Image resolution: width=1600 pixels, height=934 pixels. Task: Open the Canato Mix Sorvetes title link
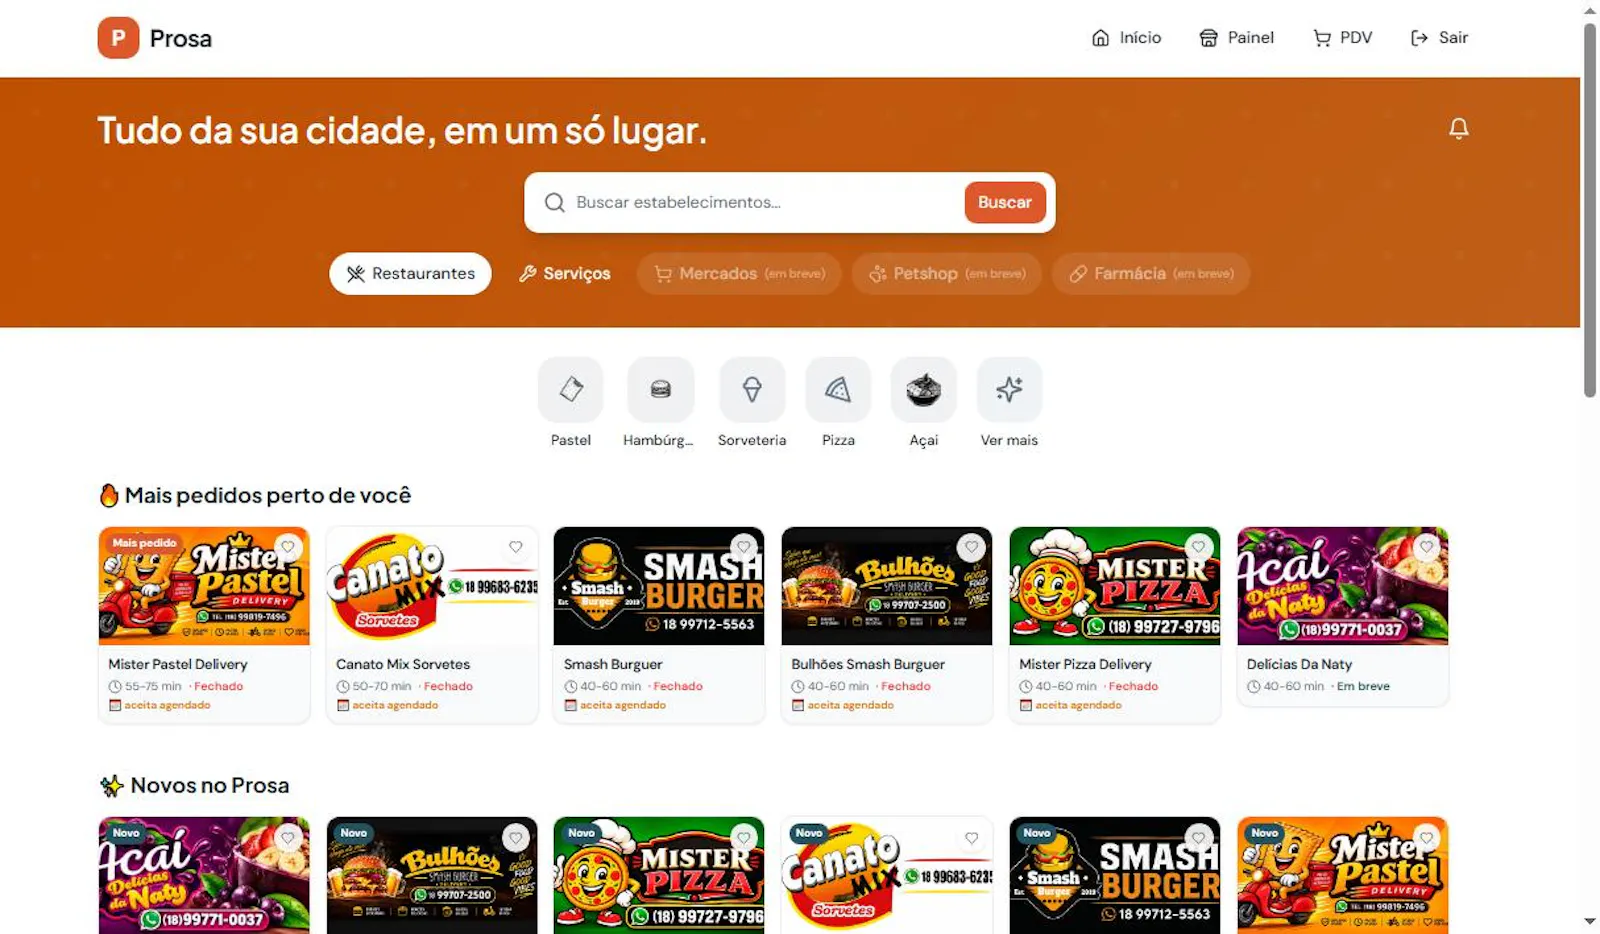[x=403, y=664]
